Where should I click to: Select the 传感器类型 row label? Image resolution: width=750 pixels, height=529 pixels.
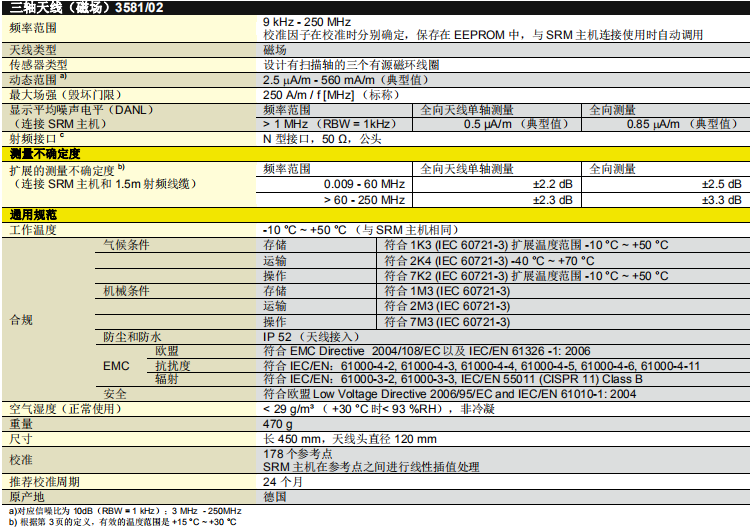[39, 64]
